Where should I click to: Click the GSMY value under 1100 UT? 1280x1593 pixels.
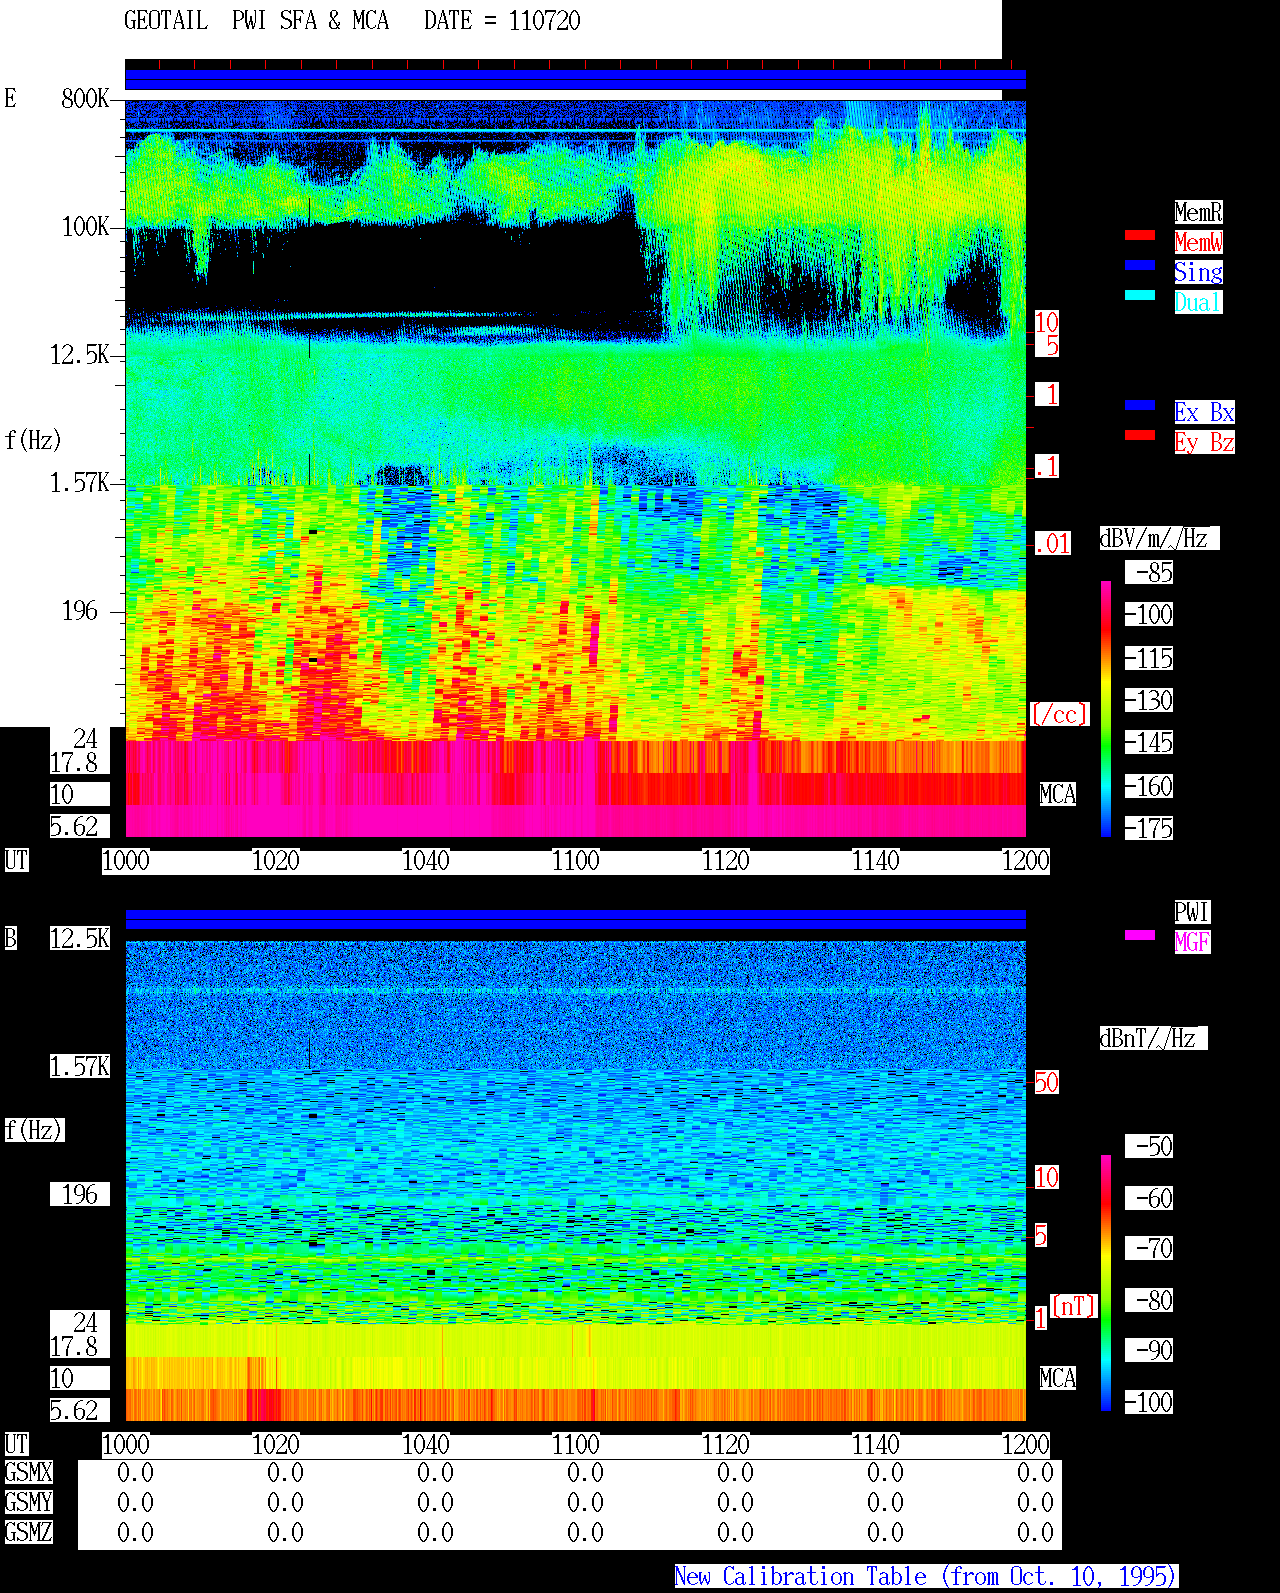click(x=586, y=1503)
